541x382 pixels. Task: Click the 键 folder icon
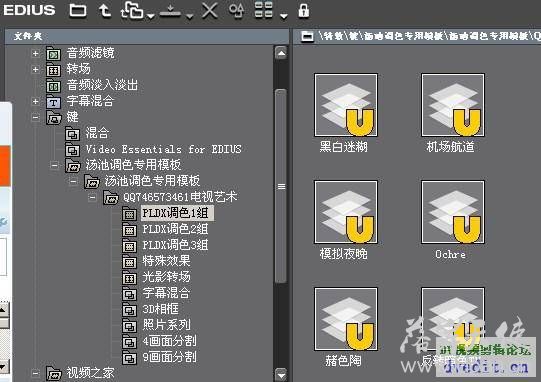53,118
